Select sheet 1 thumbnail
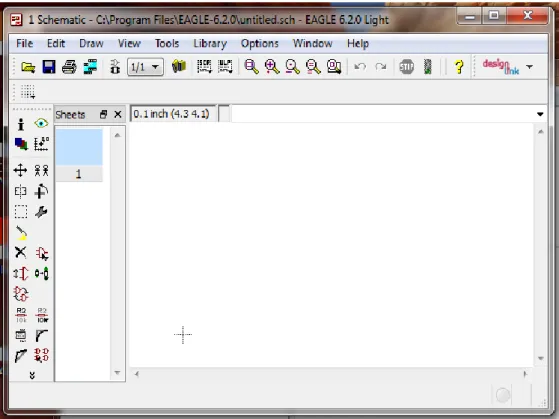 coord(79,155)
